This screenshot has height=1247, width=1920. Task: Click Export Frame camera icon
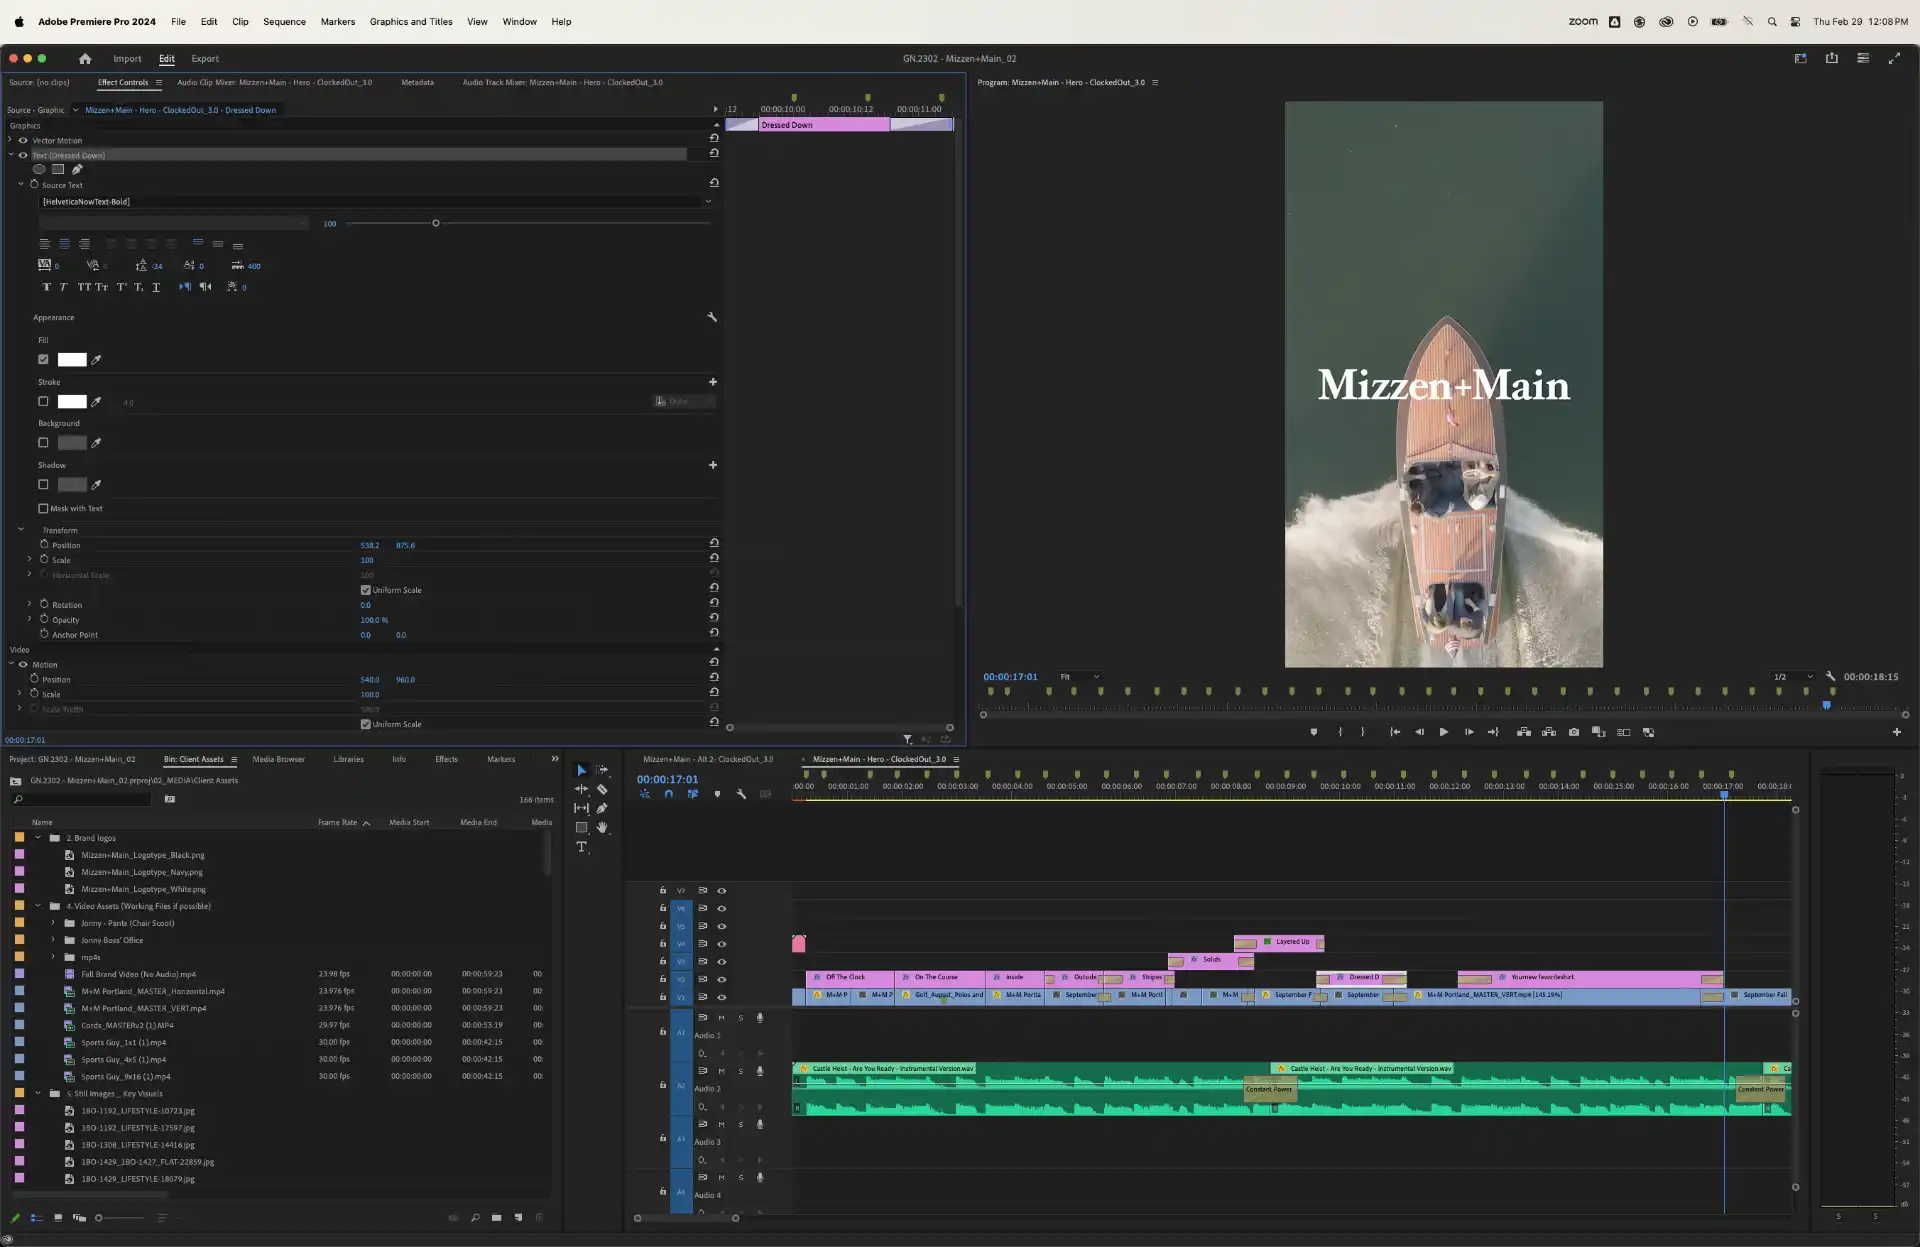coord(1574,732)
